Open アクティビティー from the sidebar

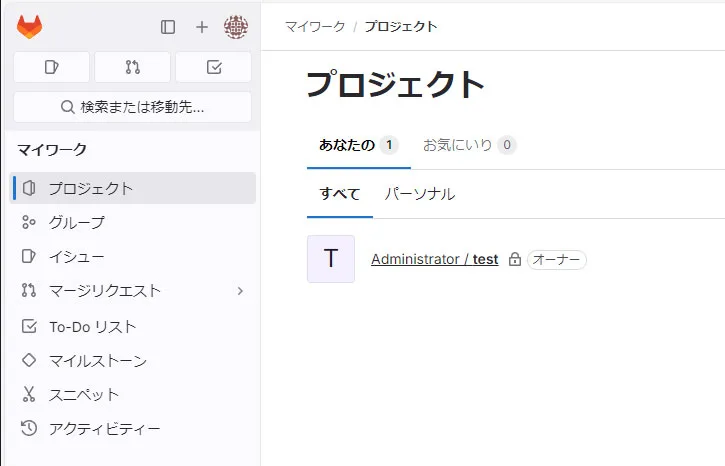tap(133, 429)
